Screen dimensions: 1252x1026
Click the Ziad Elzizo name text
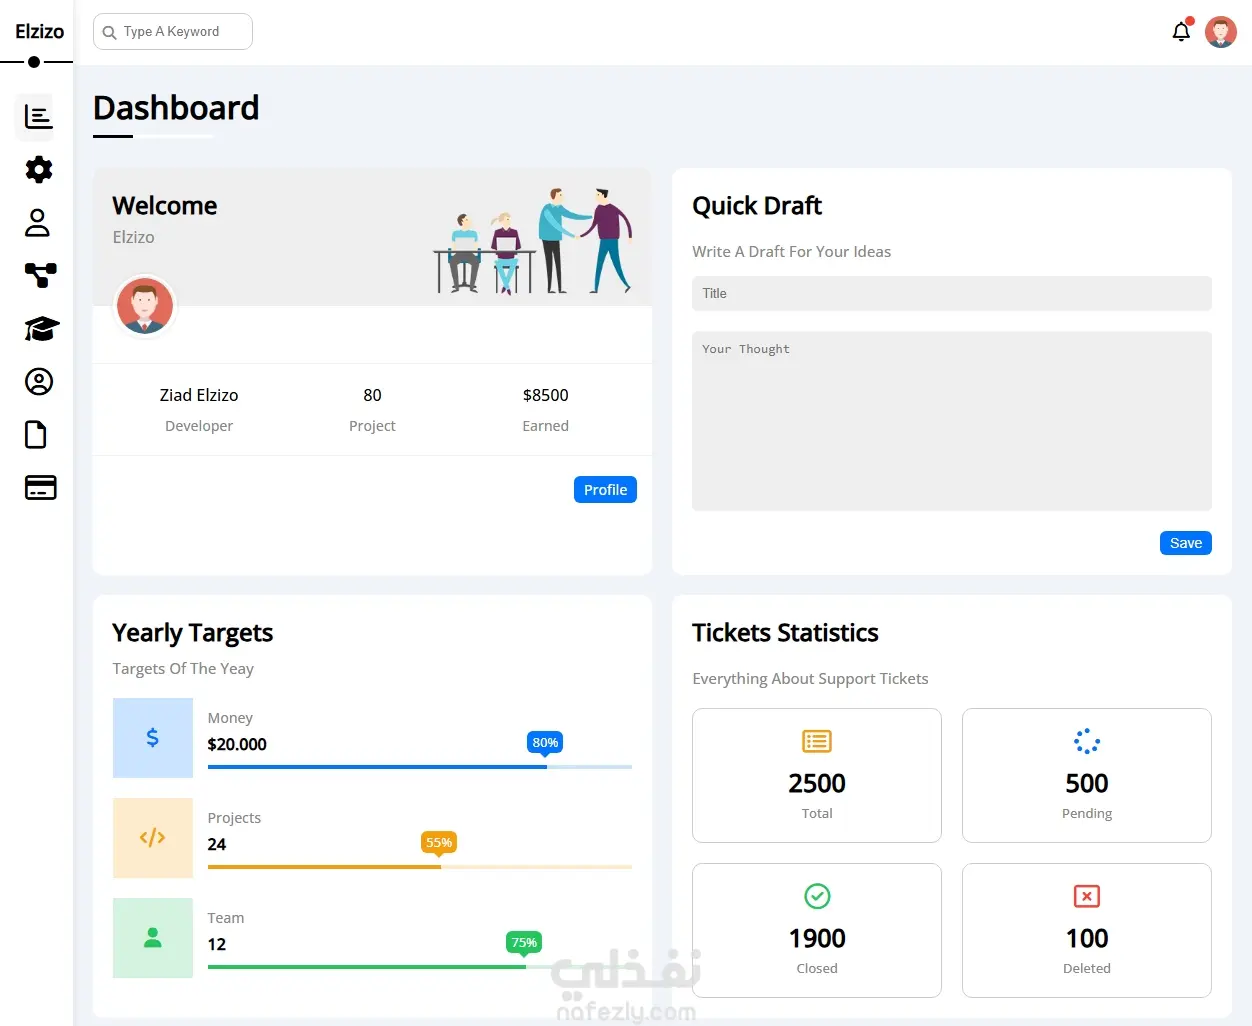click(x=199, y=395)
